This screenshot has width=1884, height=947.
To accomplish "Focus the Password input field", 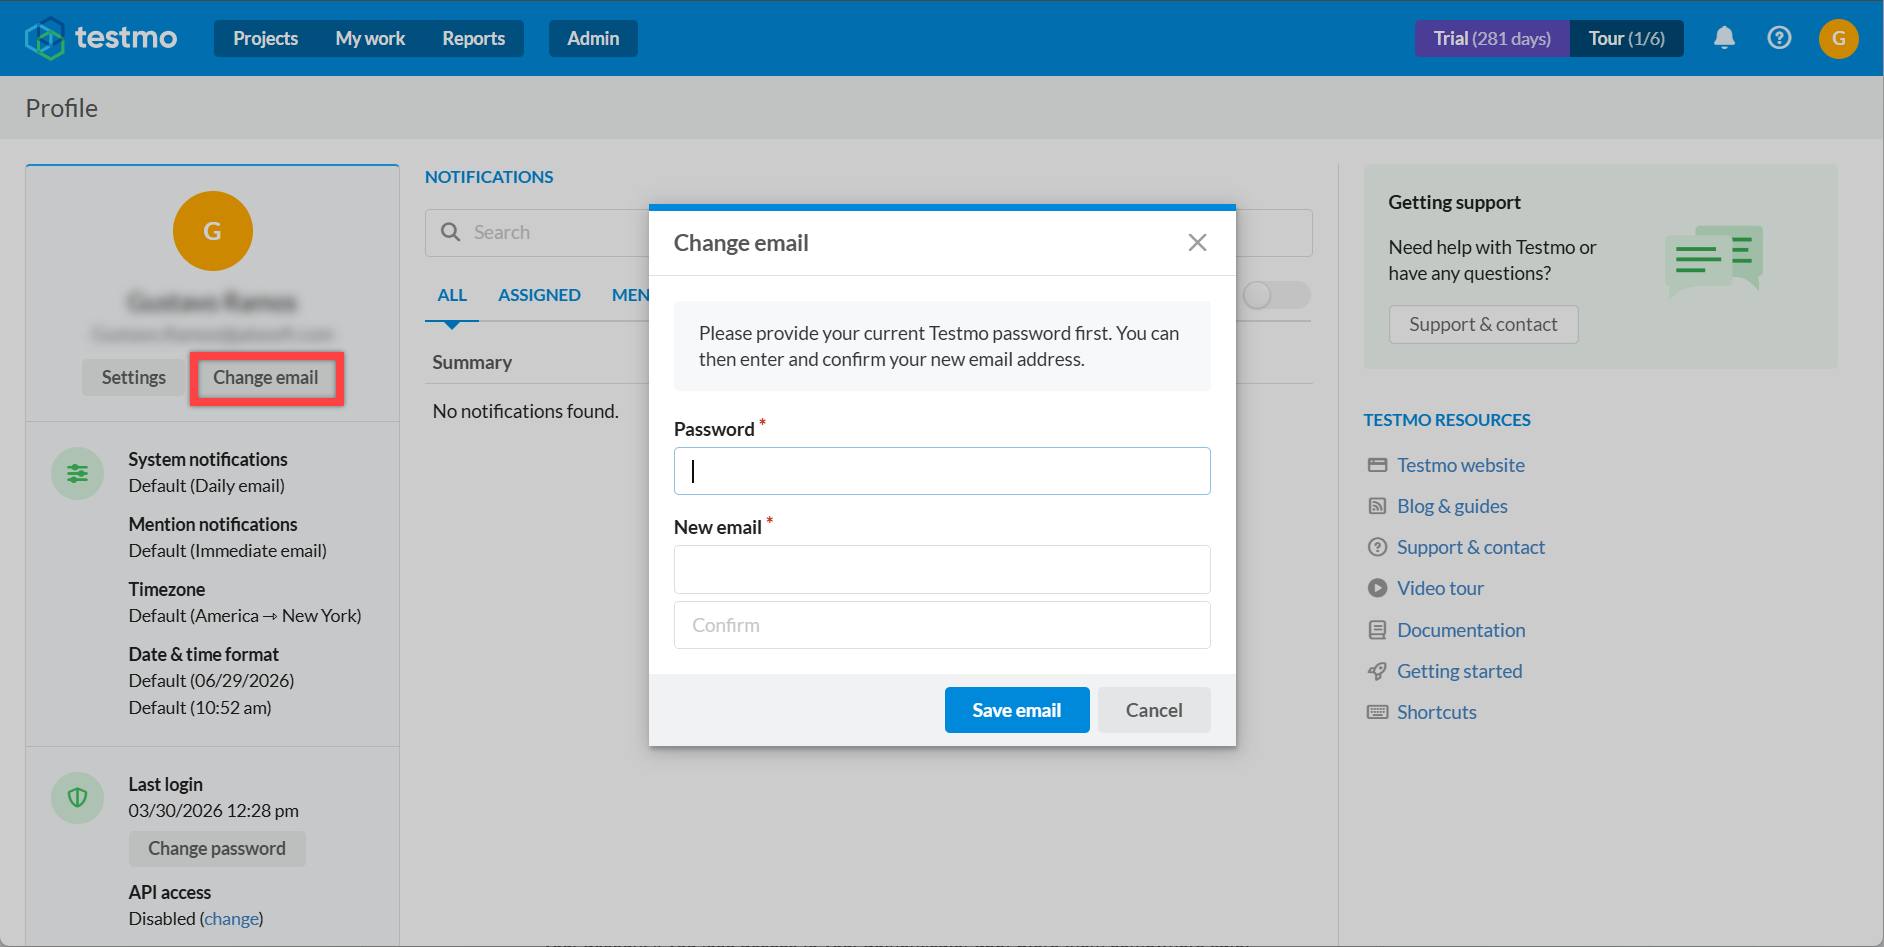I will pyautogui.click(x=942, y=471).
